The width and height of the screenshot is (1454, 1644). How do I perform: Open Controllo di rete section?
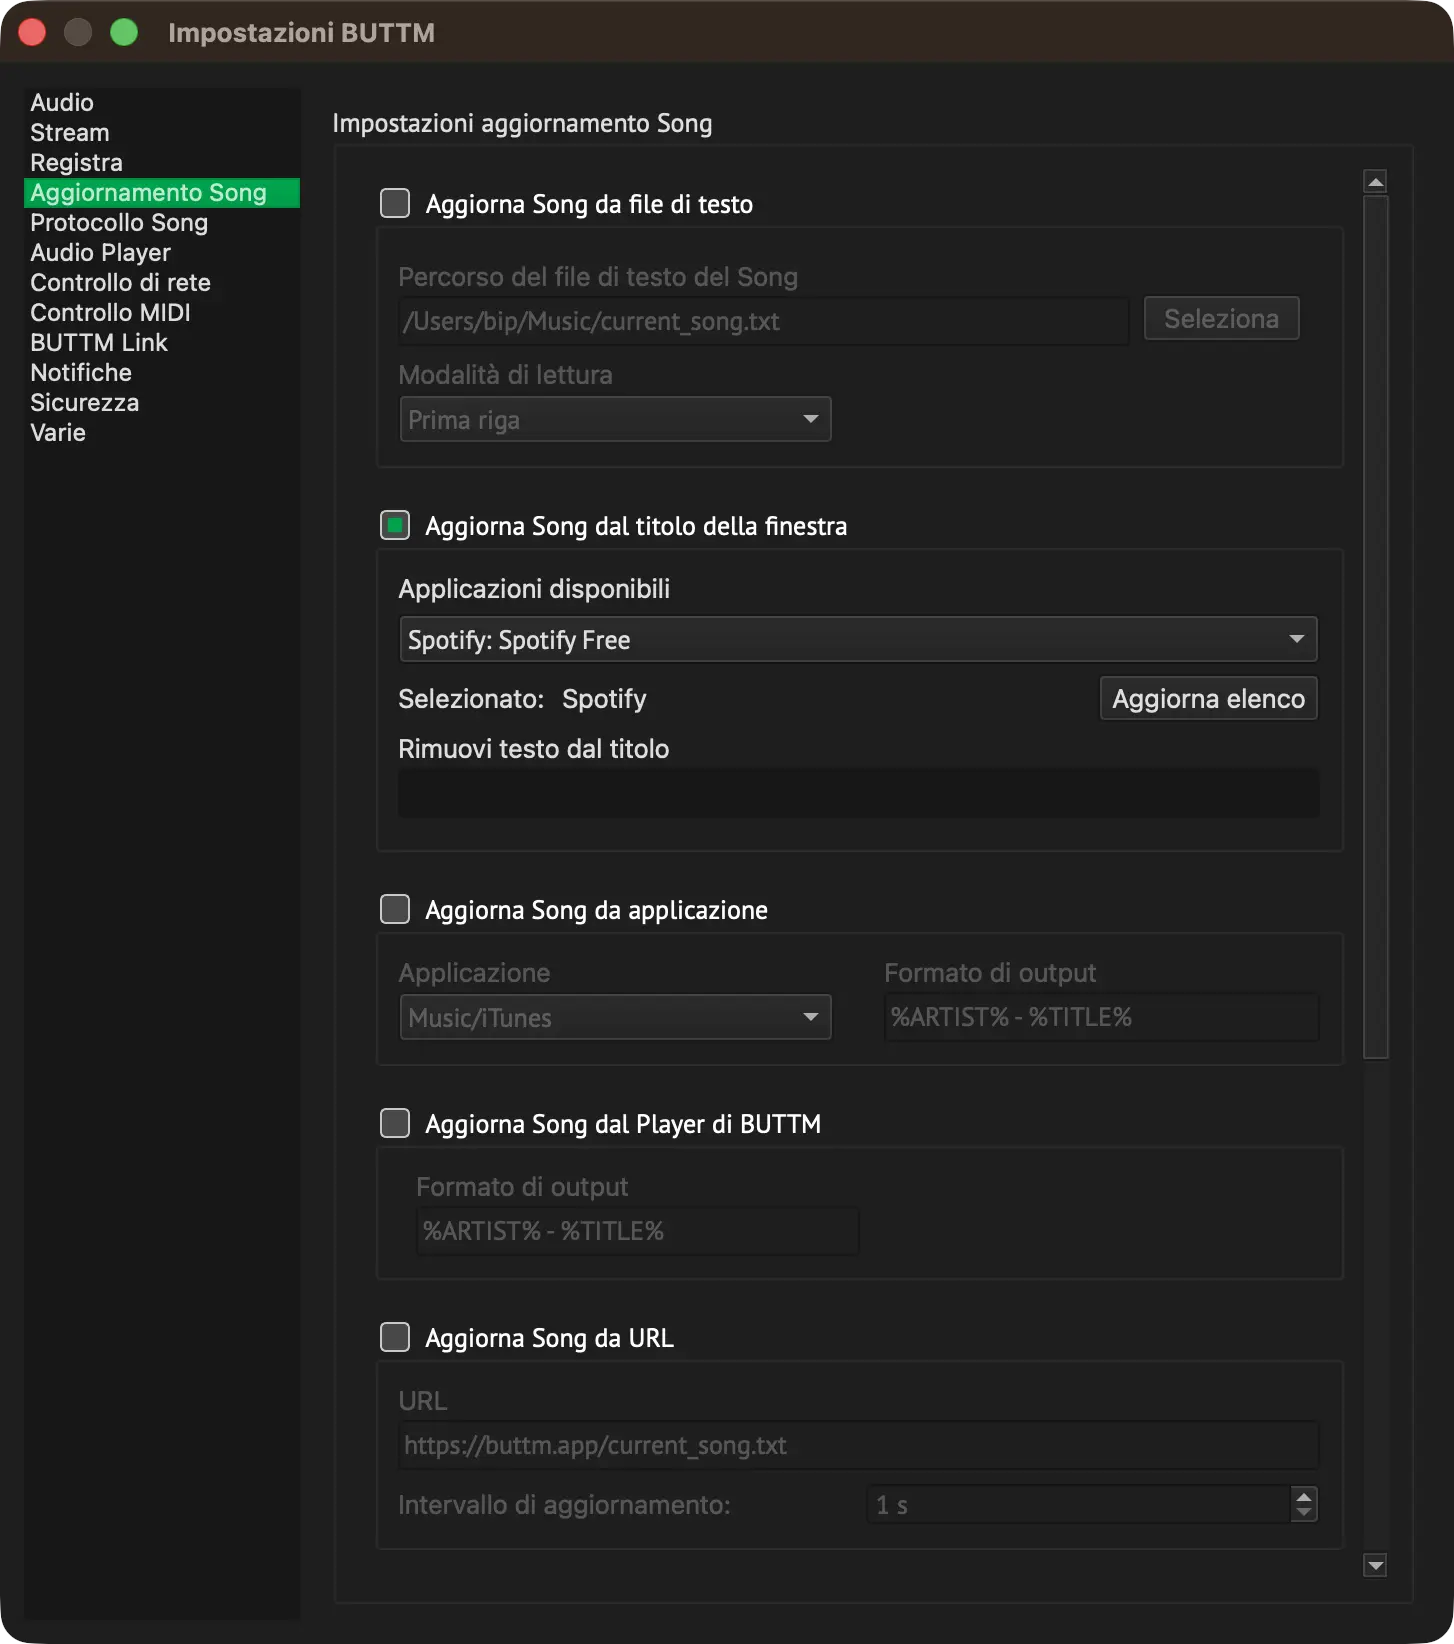coord(161,283)
